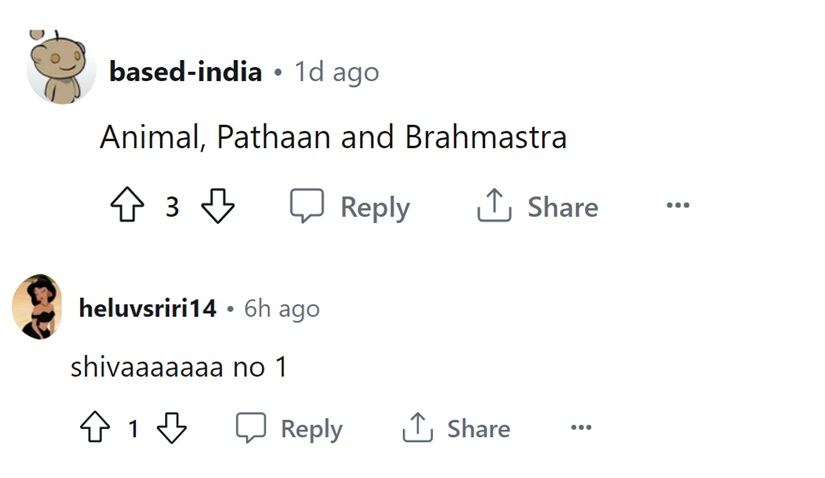Share the heluvsriri14 comment
Screen dimensions: 825x478
(456, 429)
